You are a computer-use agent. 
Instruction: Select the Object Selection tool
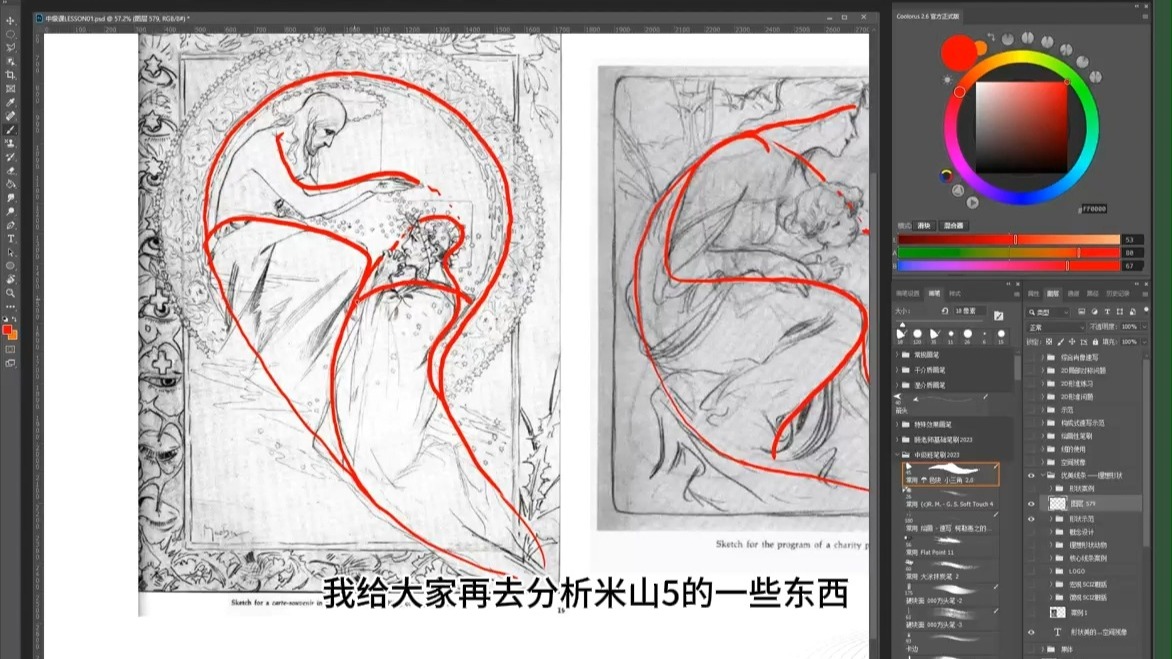coord(10,61)
